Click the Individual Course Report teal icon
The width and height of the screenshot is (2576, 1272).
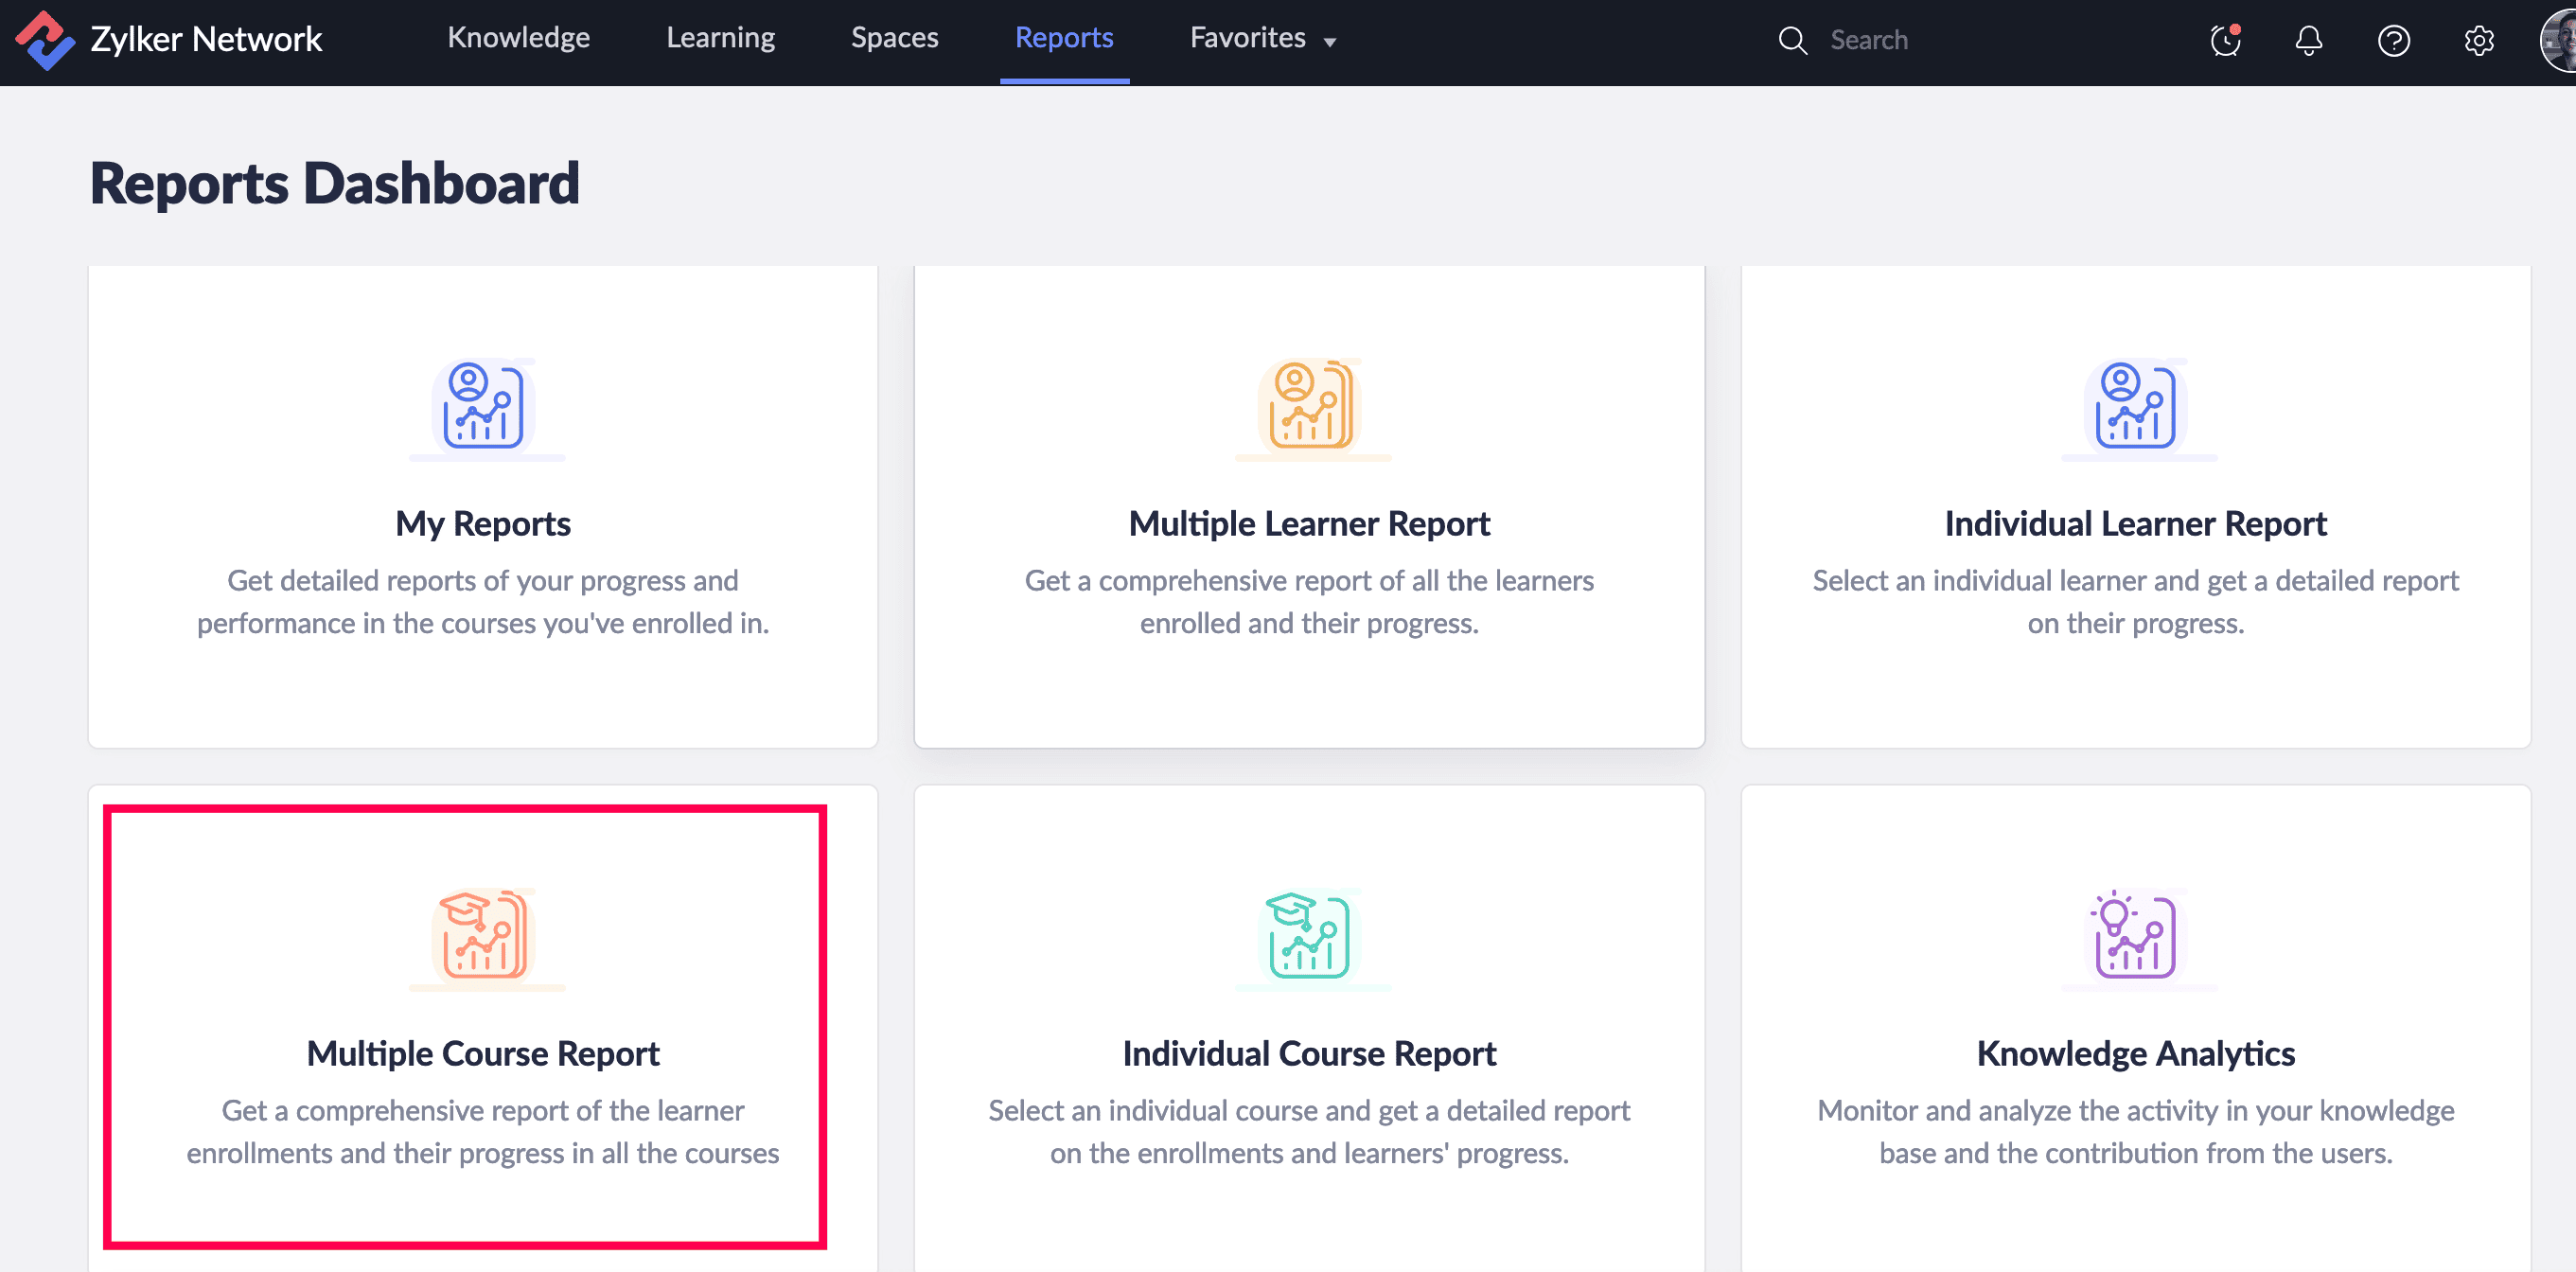(1310, 935)
